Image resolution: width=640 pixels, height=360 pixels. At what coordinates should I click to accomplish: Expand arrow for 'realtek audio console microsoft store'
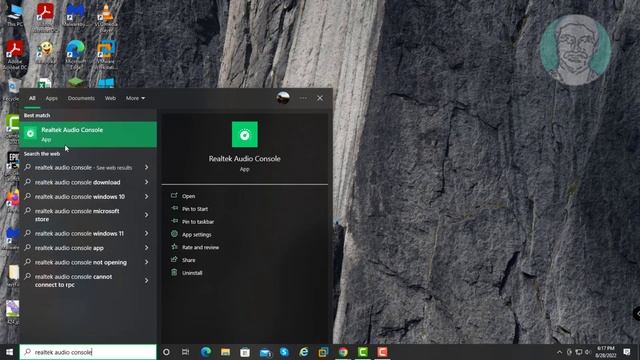[147, 215]
